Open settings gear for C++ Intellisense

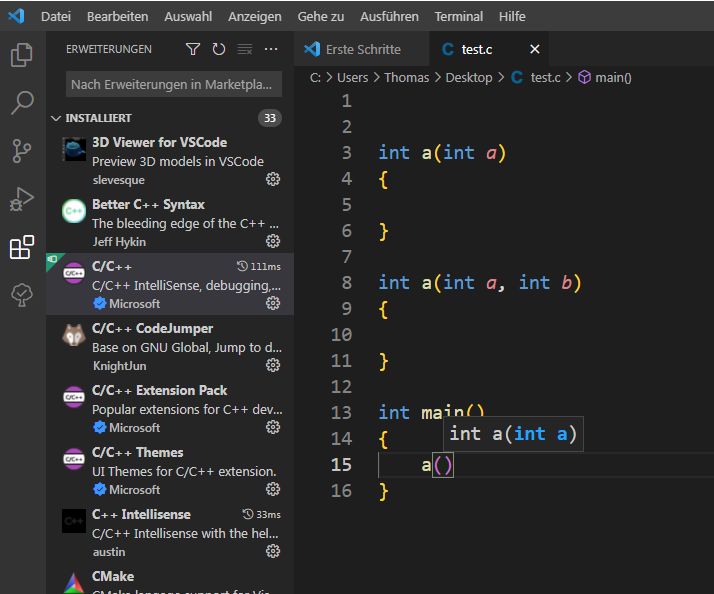pyautogui.click(x=273, y=551)
